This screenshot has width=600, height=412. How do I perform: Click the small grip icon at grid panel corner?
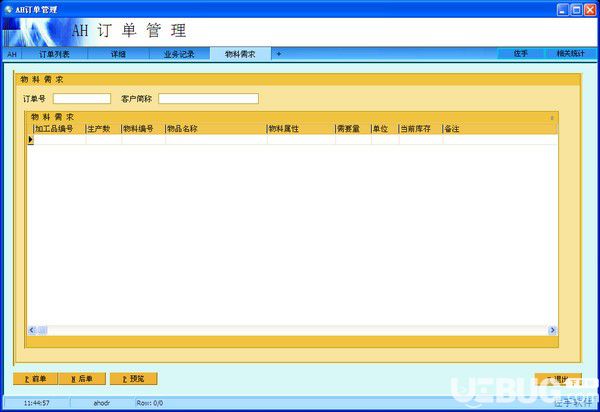(552, 118)
